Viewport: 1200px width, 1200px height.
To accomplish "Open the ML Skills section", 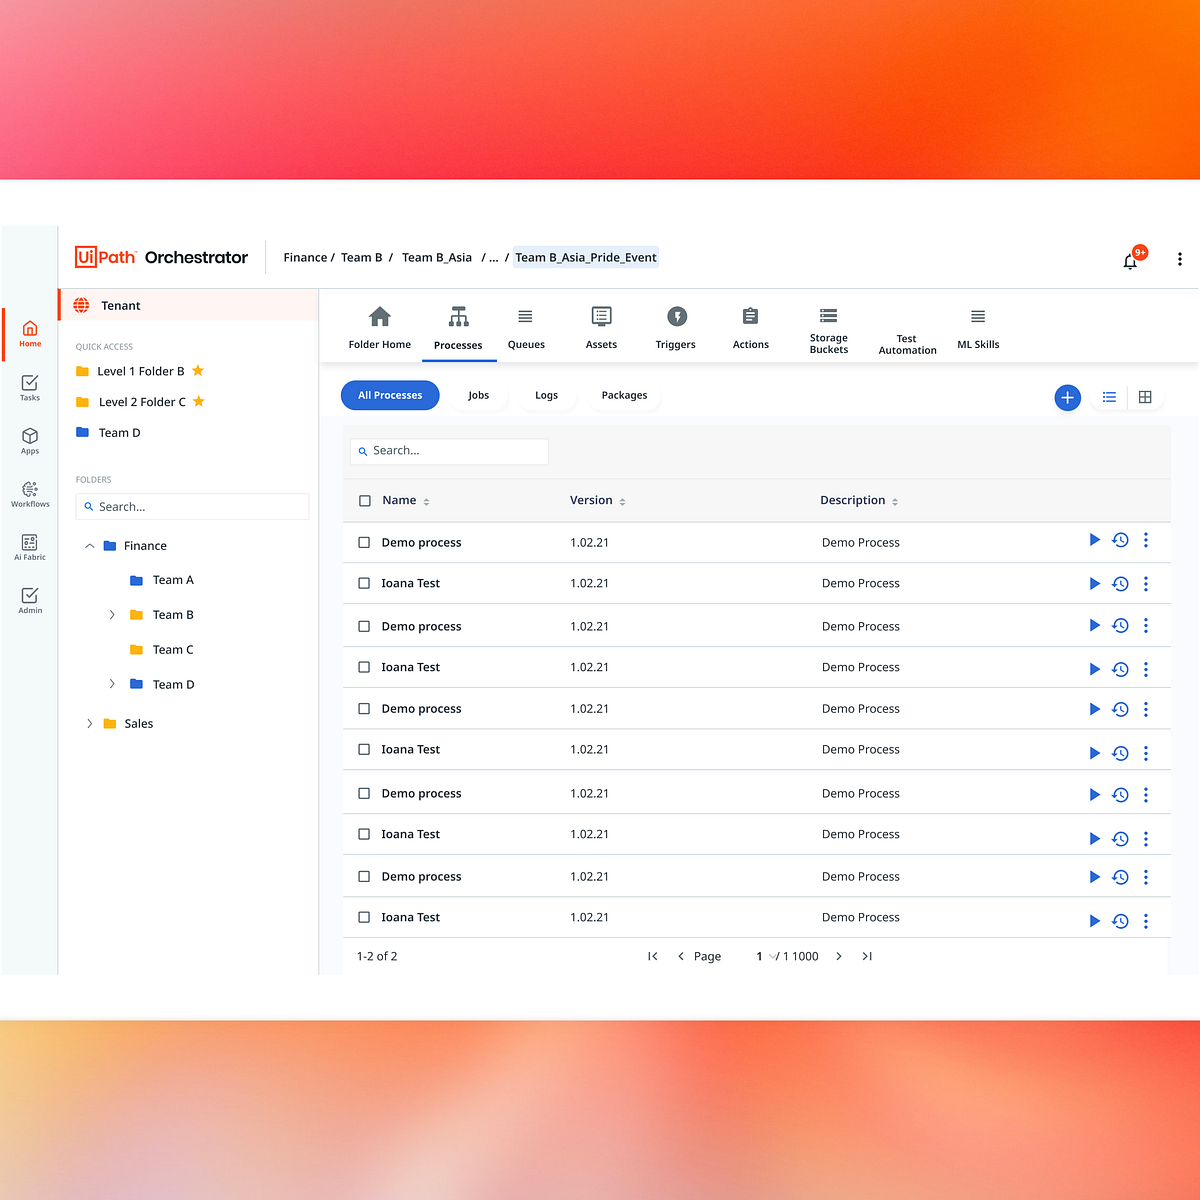I will click(x=977, y=328).
